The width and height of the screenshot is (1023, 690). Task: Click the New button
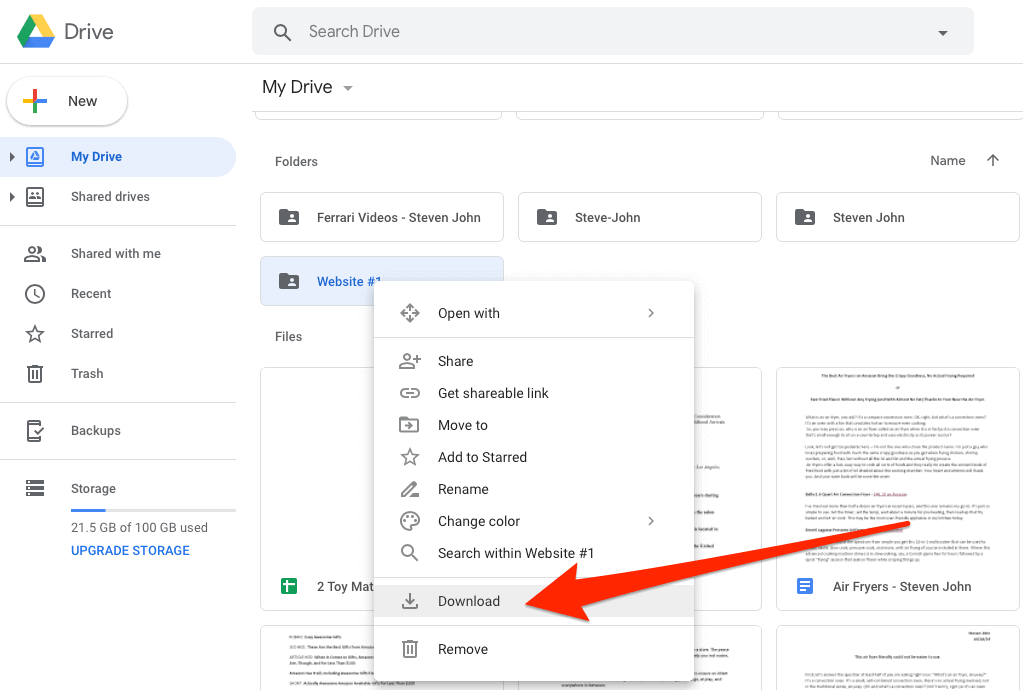67,101
